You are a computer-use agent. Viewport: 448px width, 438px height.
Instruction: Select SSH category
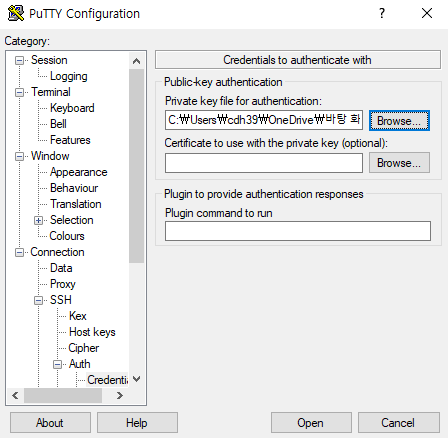point(61,300)
